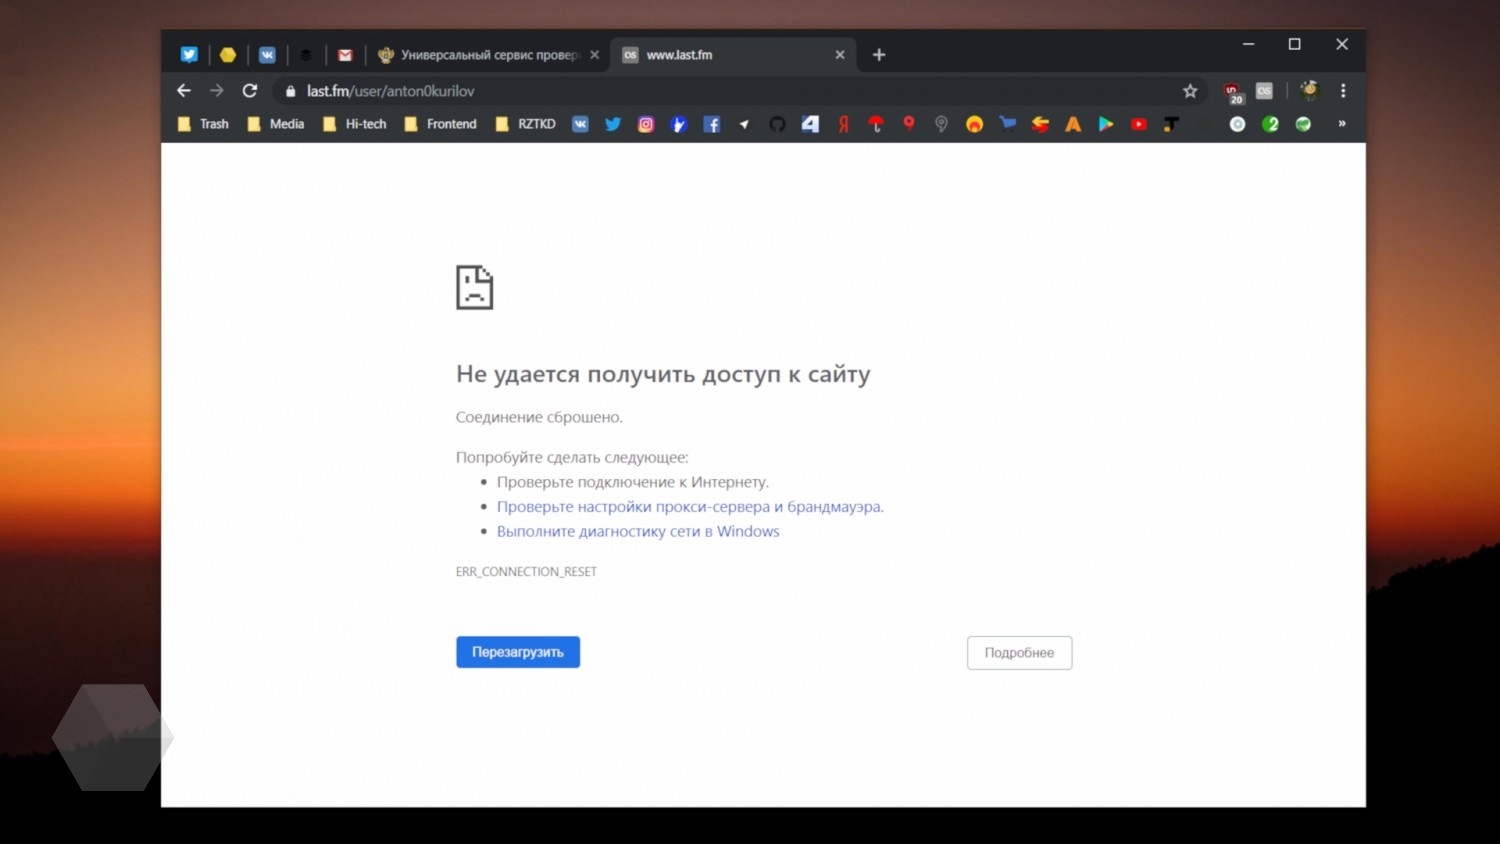Open the gray map pin bookmark
Screen dimensions: 1500x844
click(941, 124)
